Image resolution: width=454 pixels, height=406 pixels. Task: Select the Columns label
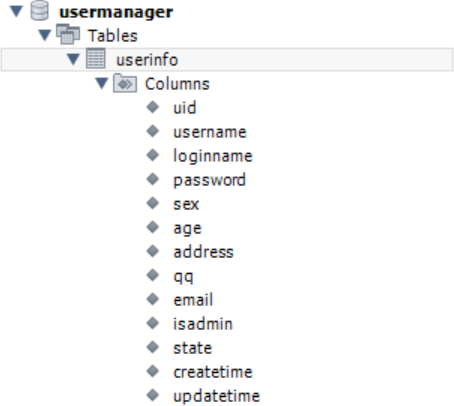pyautogui.click(x=177, y=84)
